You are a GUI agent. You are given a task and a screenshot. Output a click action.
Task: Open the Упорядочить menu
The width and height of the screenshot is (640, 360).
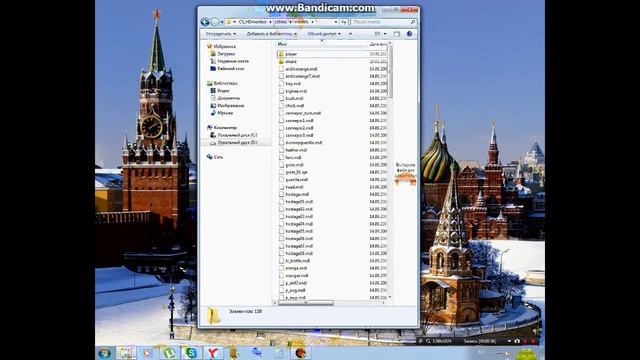pos(220,34)
